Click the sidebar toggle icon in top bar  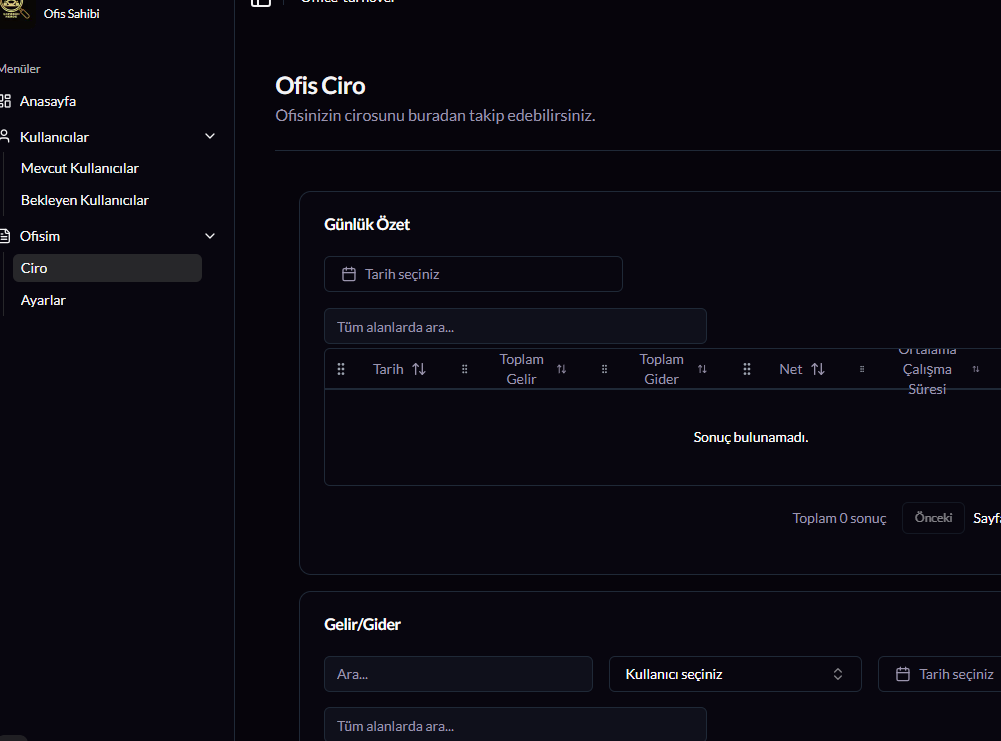click(x=260, y=3)
